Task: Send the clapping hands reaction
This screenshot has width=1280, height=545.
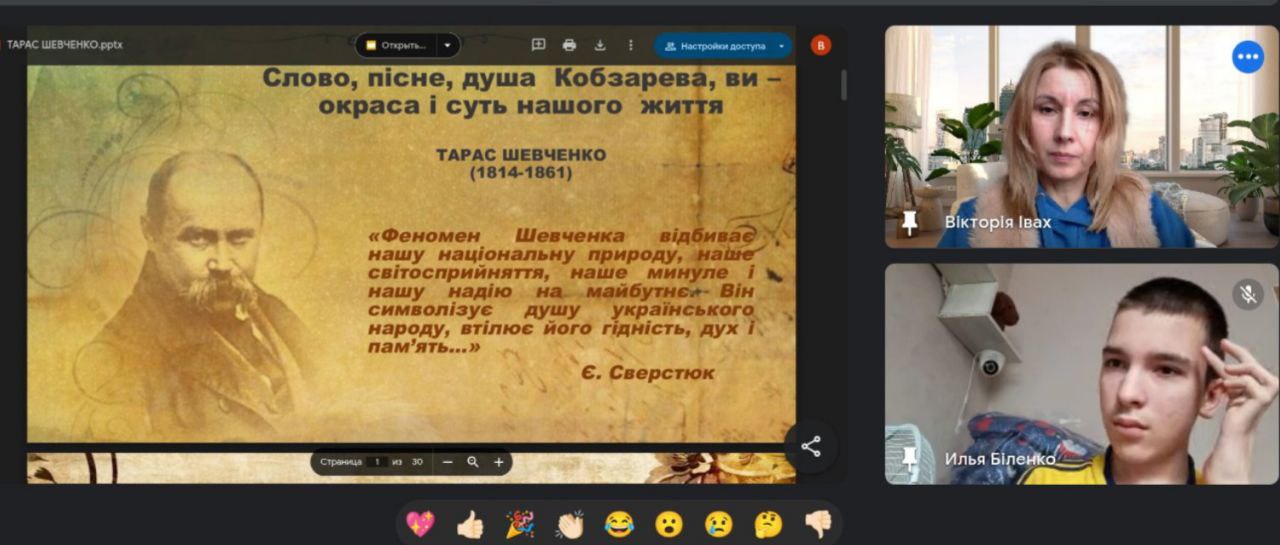Action: pos(570,524)
